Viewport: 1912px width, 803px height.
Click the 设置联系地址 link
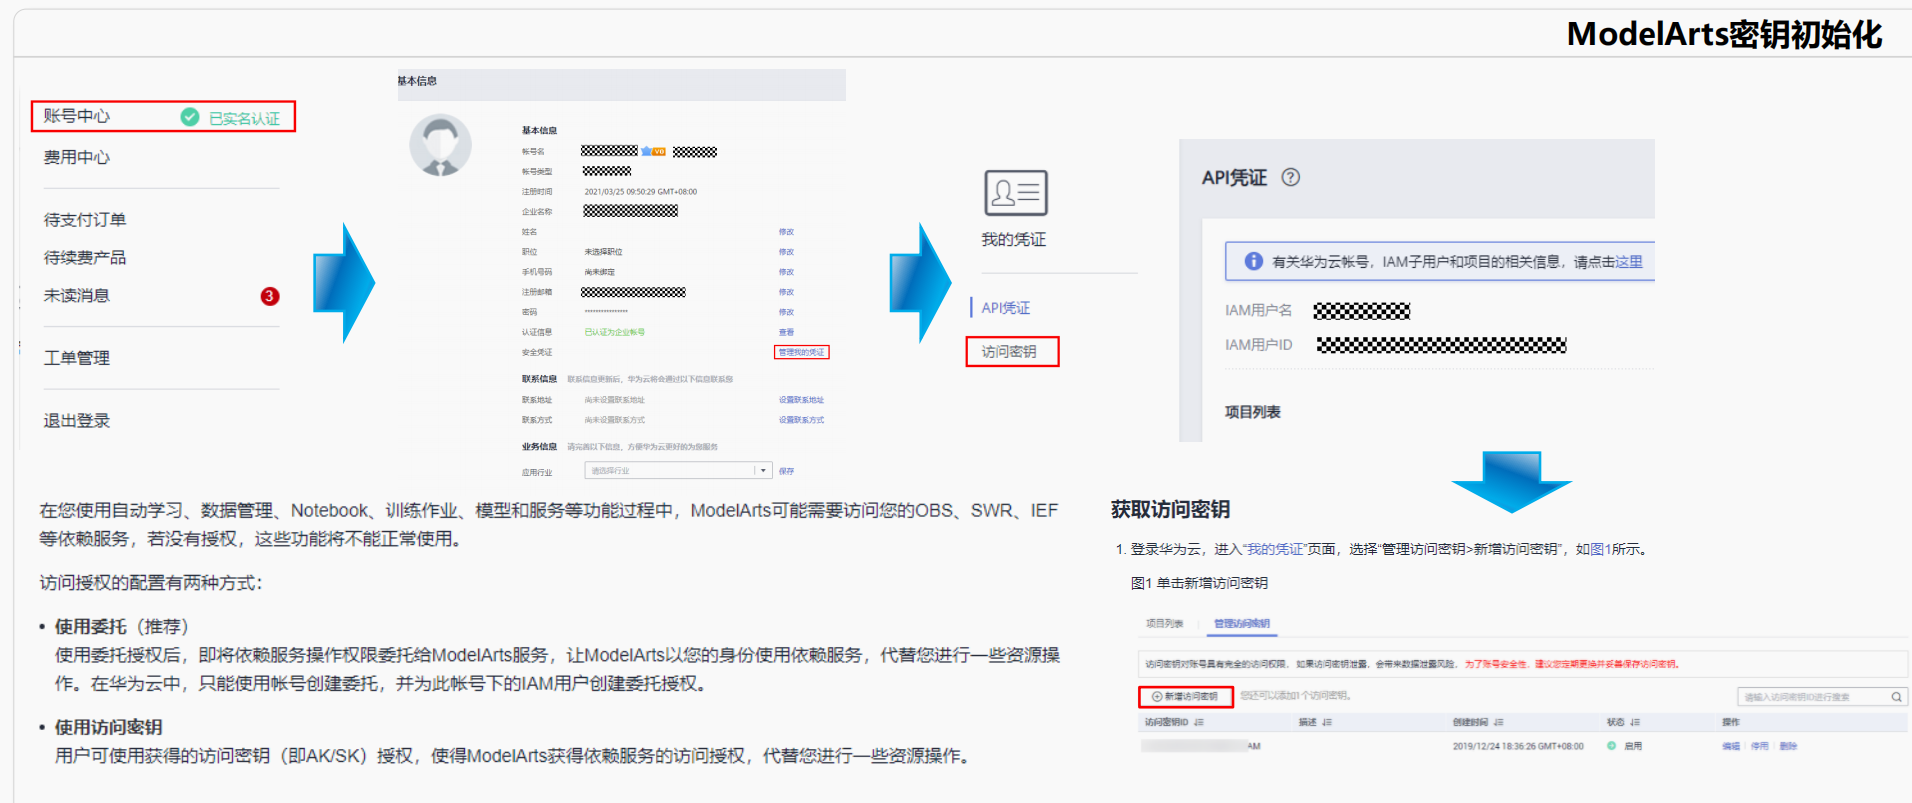(x=802, y=400)
